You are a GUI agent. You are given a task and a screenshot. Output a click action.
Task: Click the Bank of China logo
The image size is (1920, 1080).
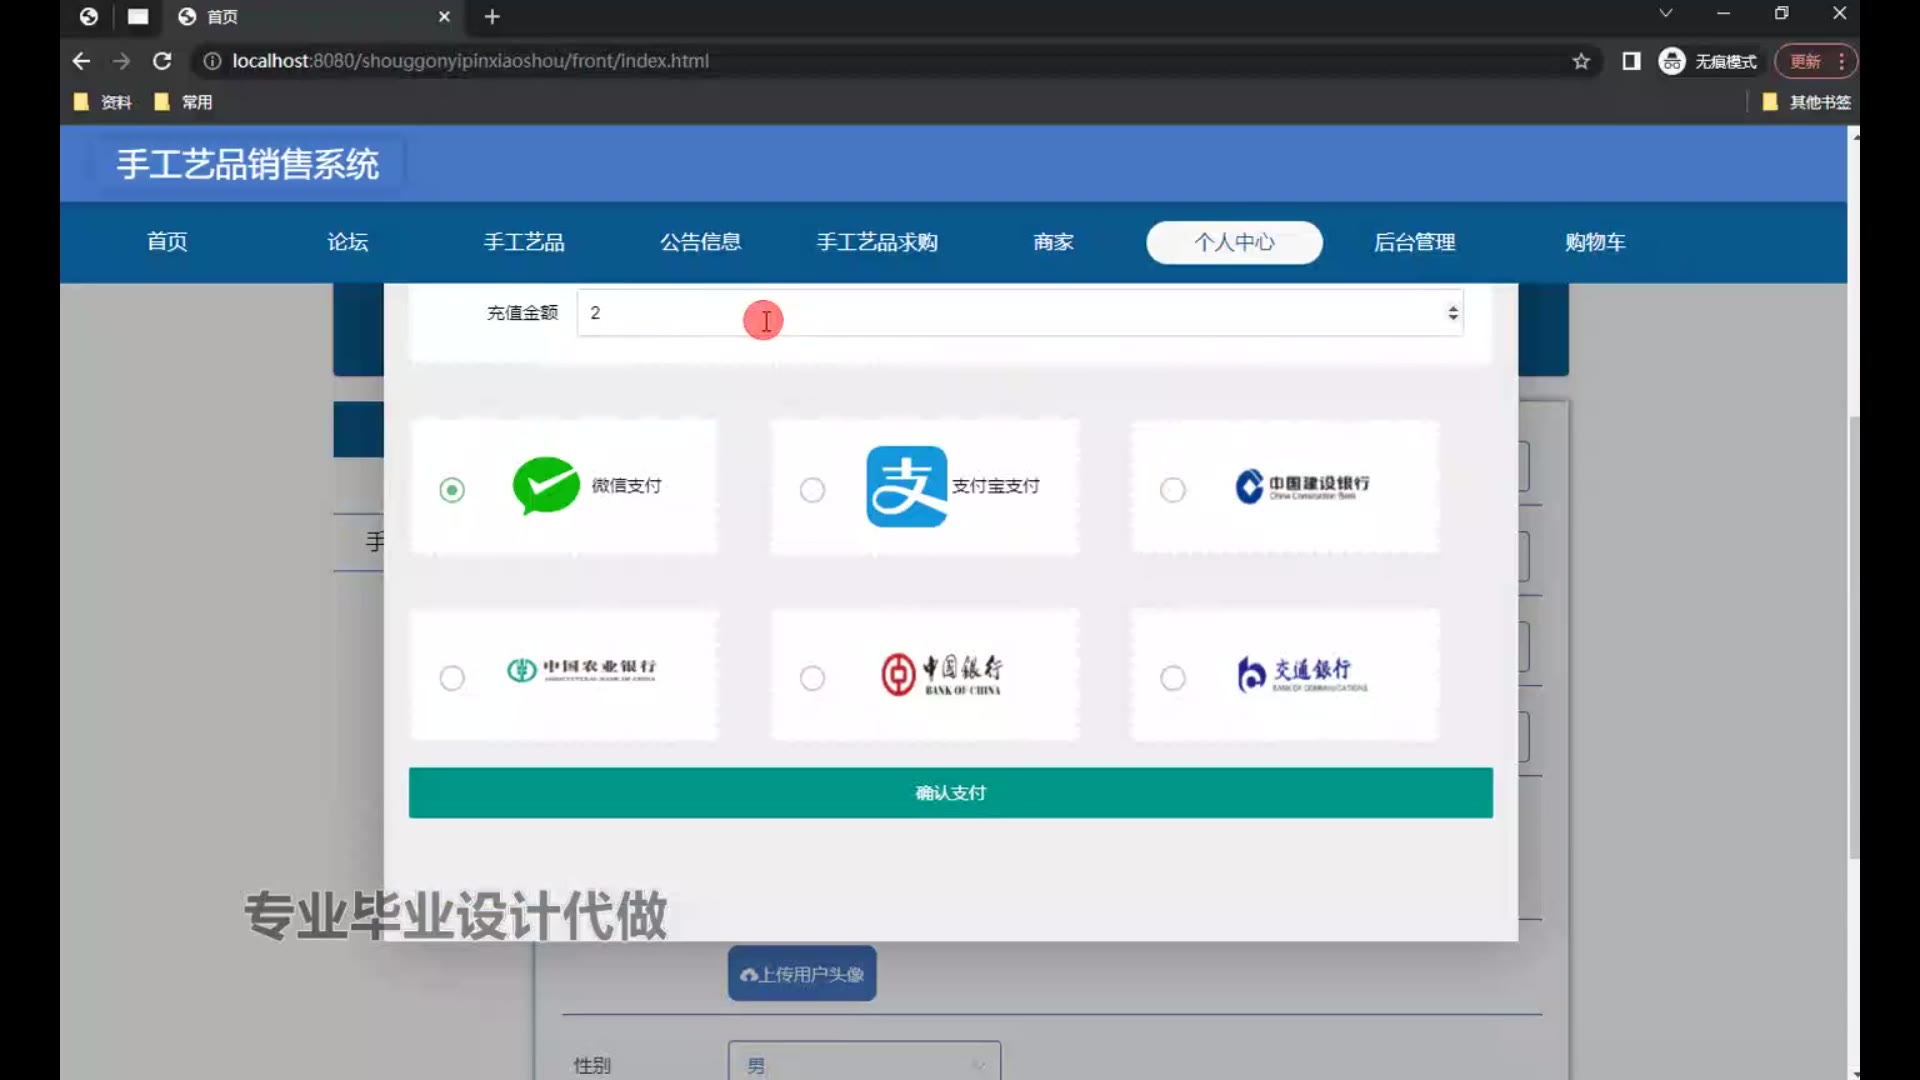point(941,675)
